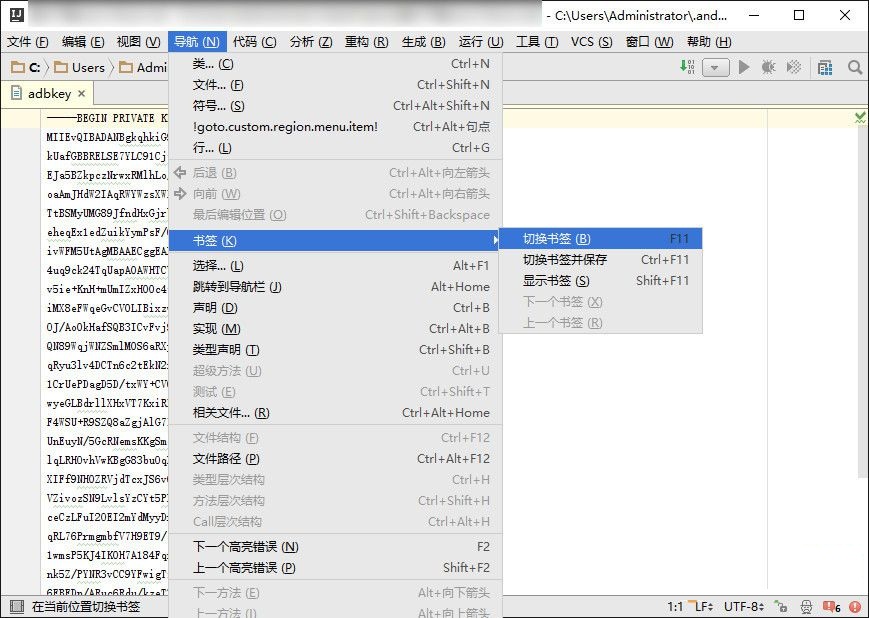Select 切换书签 in the bookmarks submenu

click(x=562, y=239)
